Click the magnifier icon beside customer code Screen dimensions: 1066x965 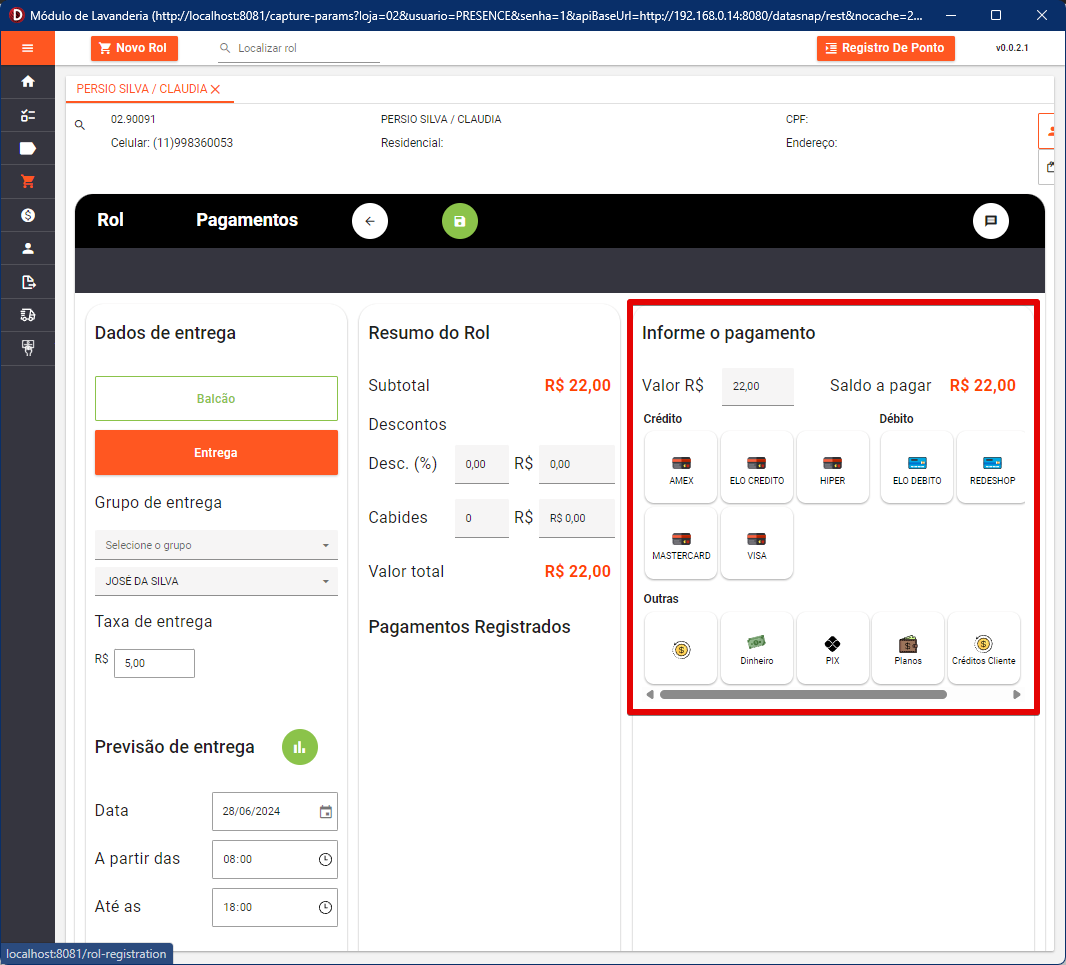pyautogui.click(x=80, y=125)
